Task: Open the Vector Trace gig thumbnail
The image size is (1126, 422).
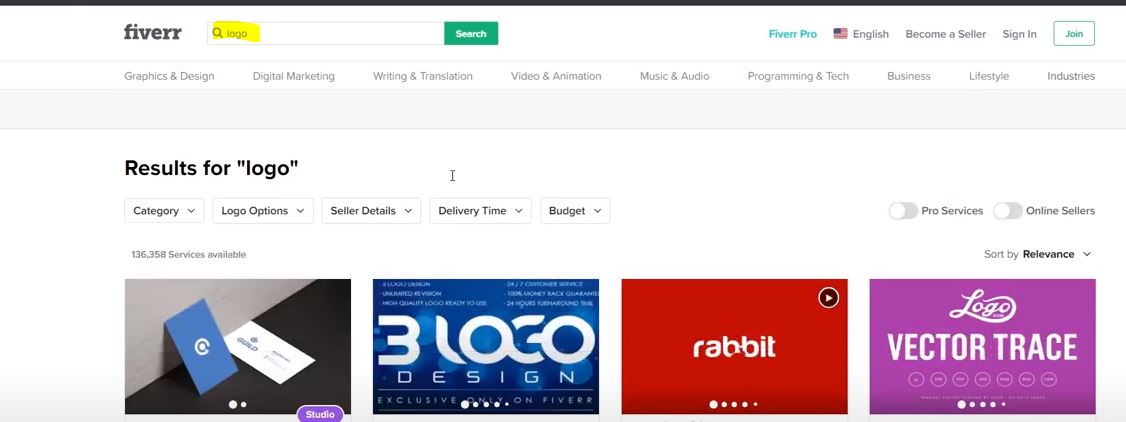Action: pyautogui.click(x=982, y=346)
